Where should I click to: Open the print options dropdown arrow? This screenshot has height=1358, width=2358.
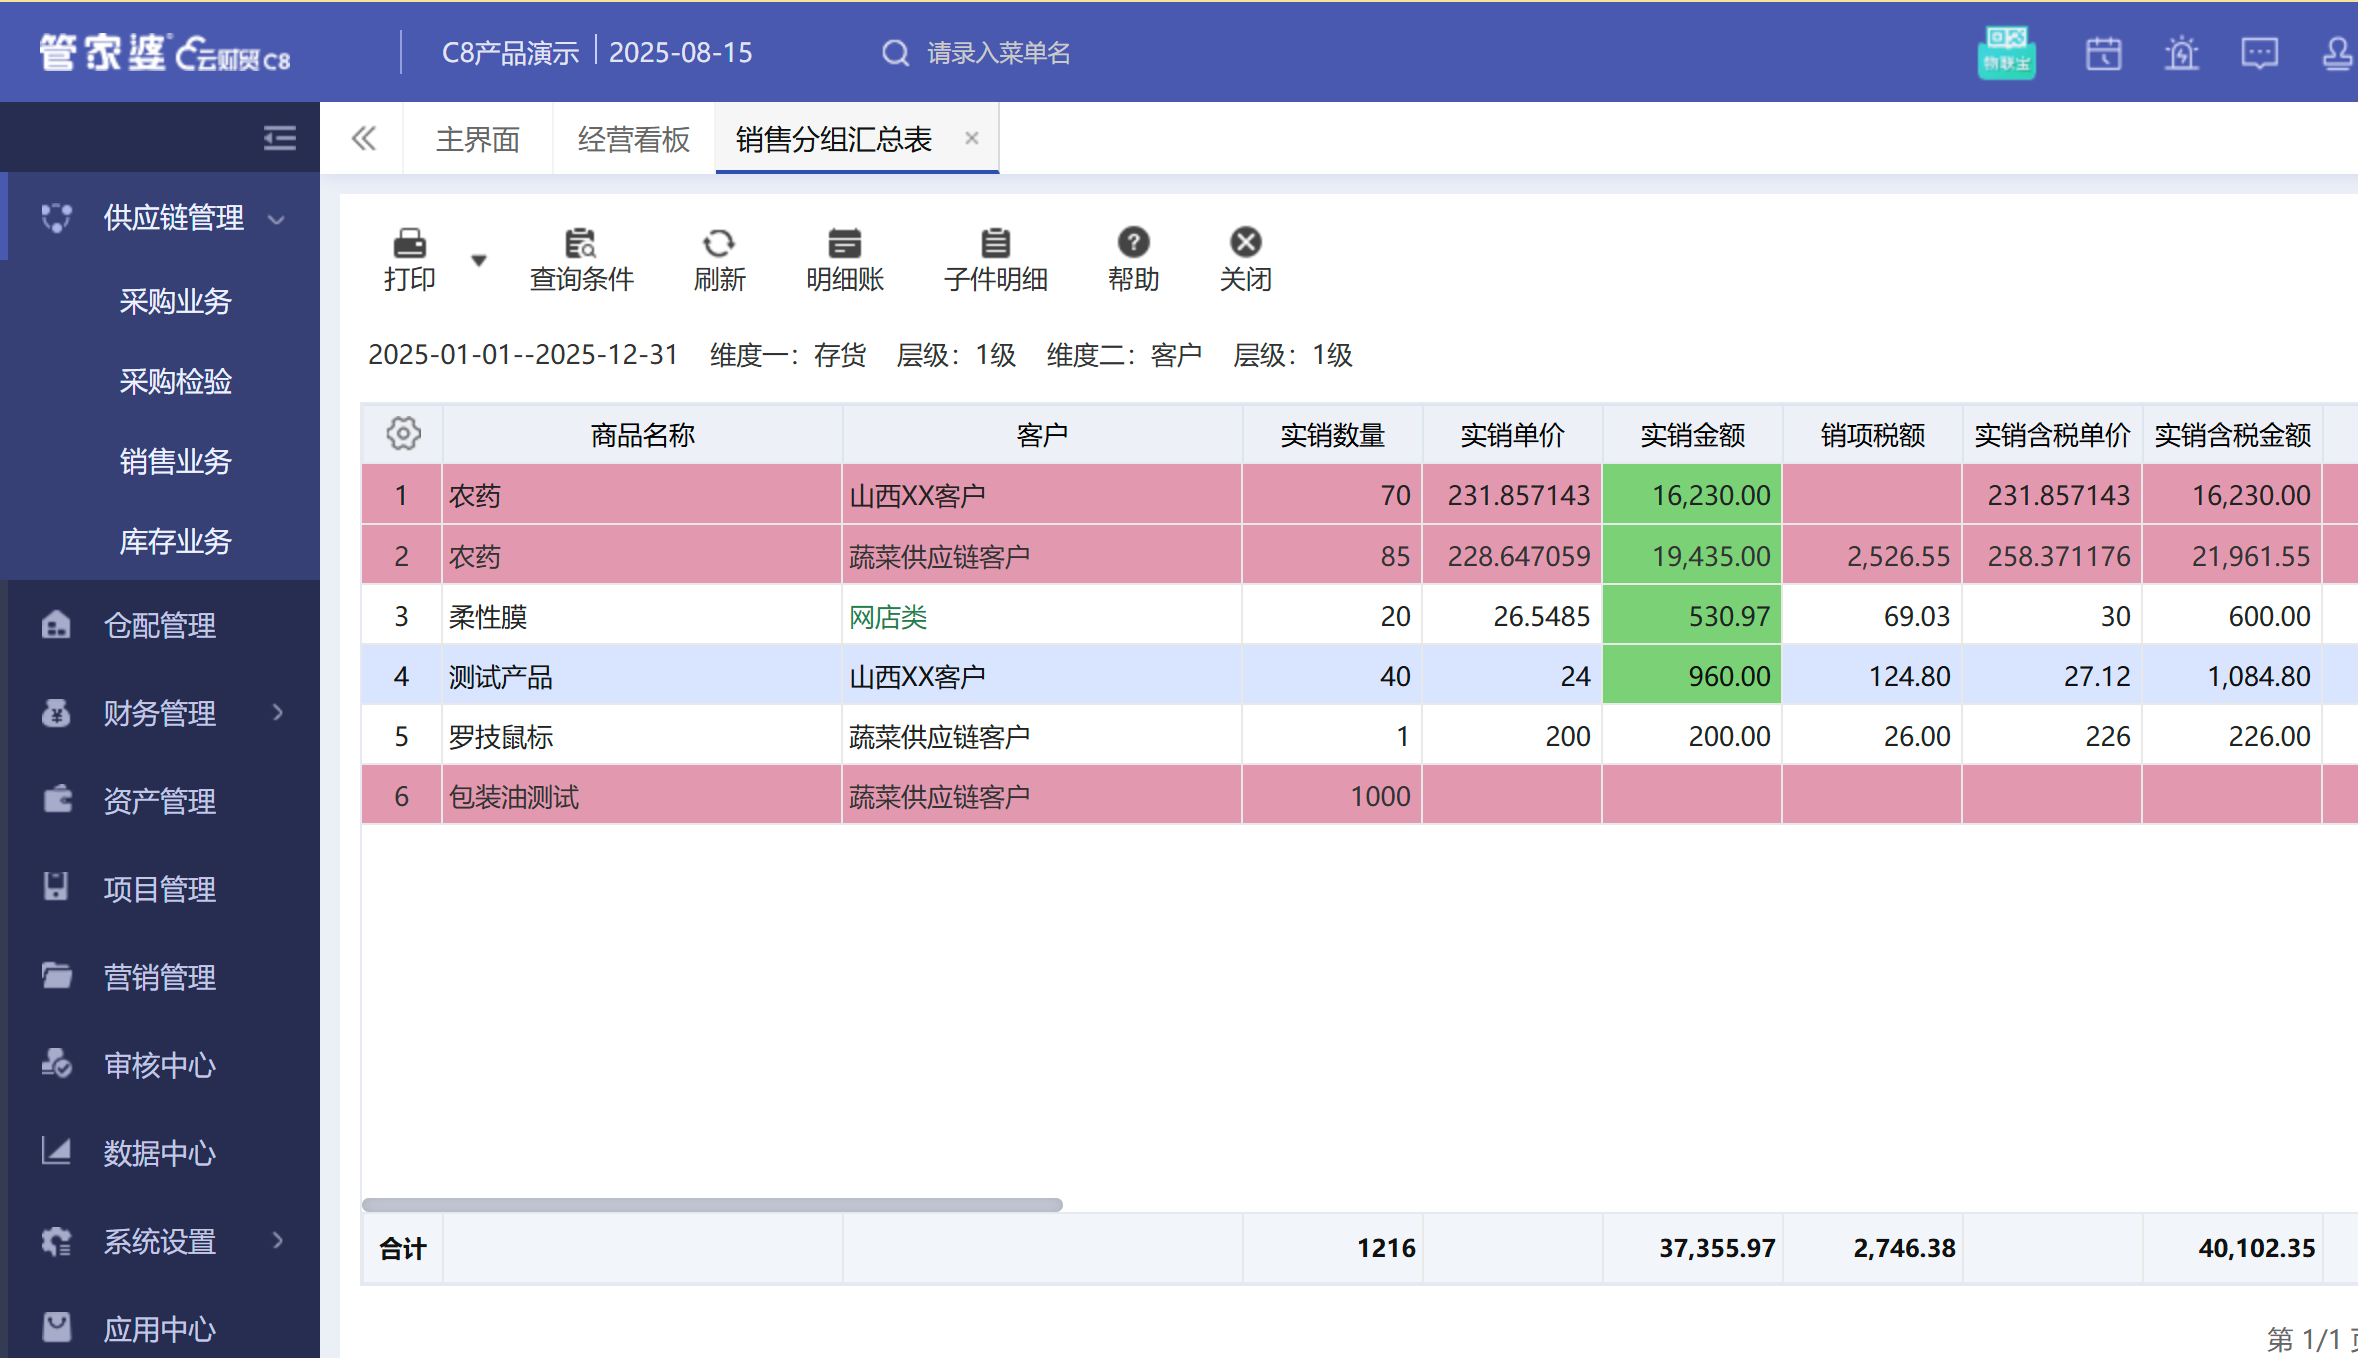tap(479, 258)
